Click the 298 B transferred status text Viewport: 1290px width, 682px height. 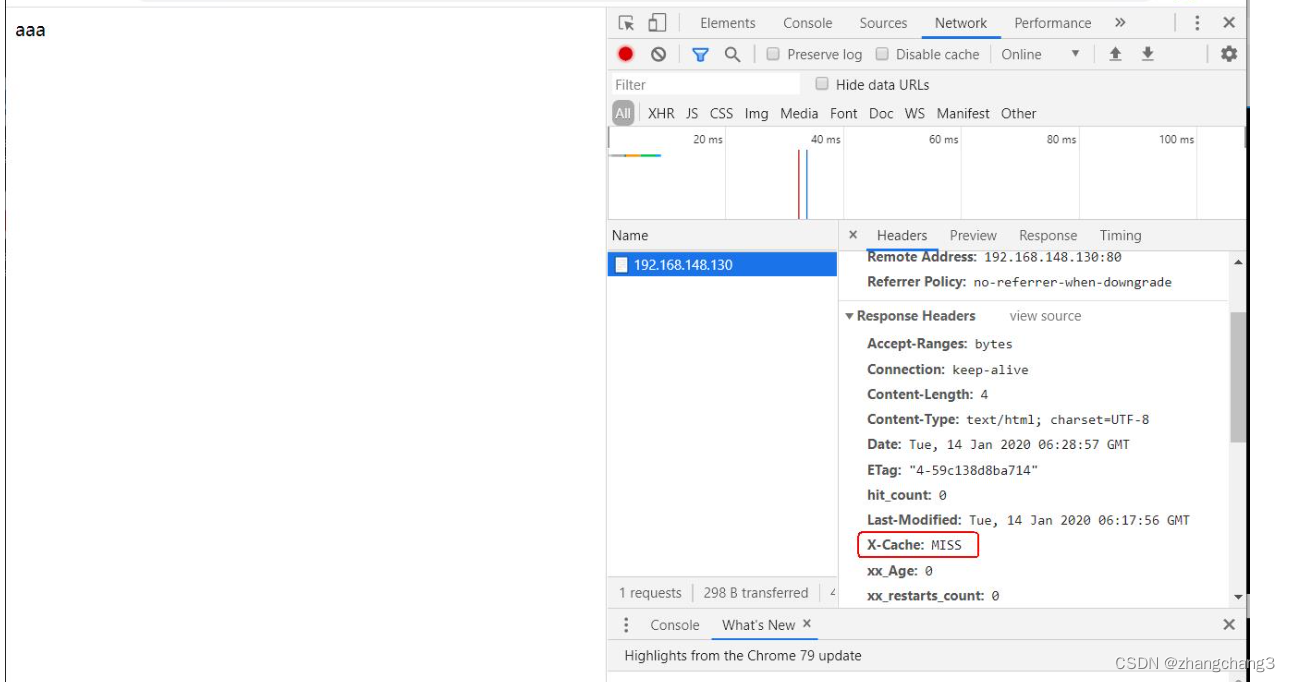(x=755, y=593)
